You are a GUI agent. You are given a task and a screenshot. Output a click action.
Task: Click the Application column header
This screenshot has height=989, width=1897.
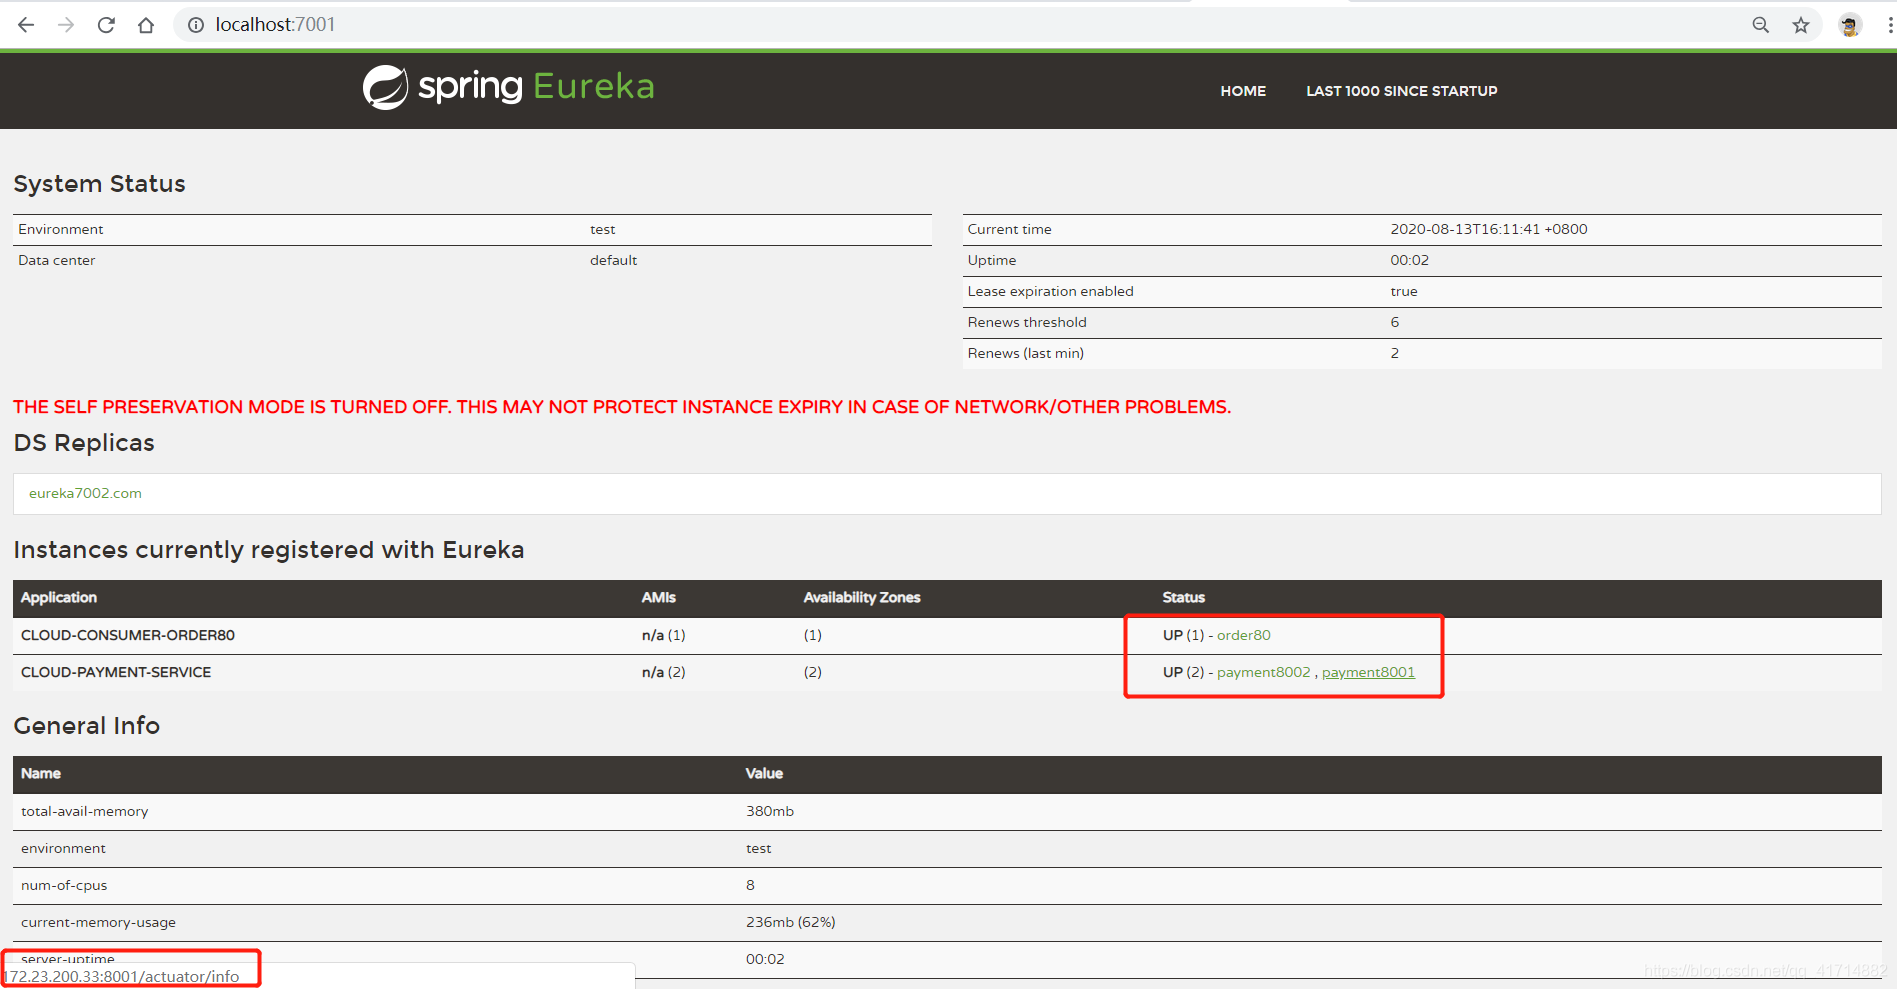coord(59,597)
